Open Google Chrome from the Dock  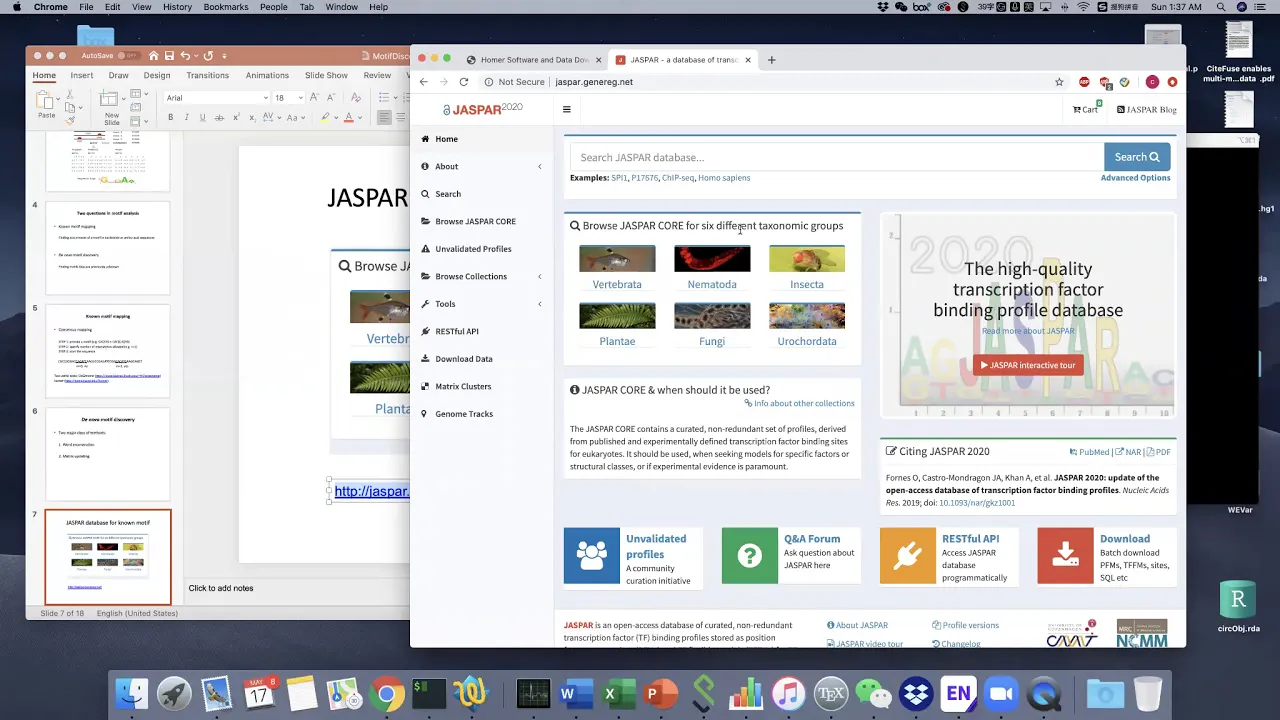(387, 693)
